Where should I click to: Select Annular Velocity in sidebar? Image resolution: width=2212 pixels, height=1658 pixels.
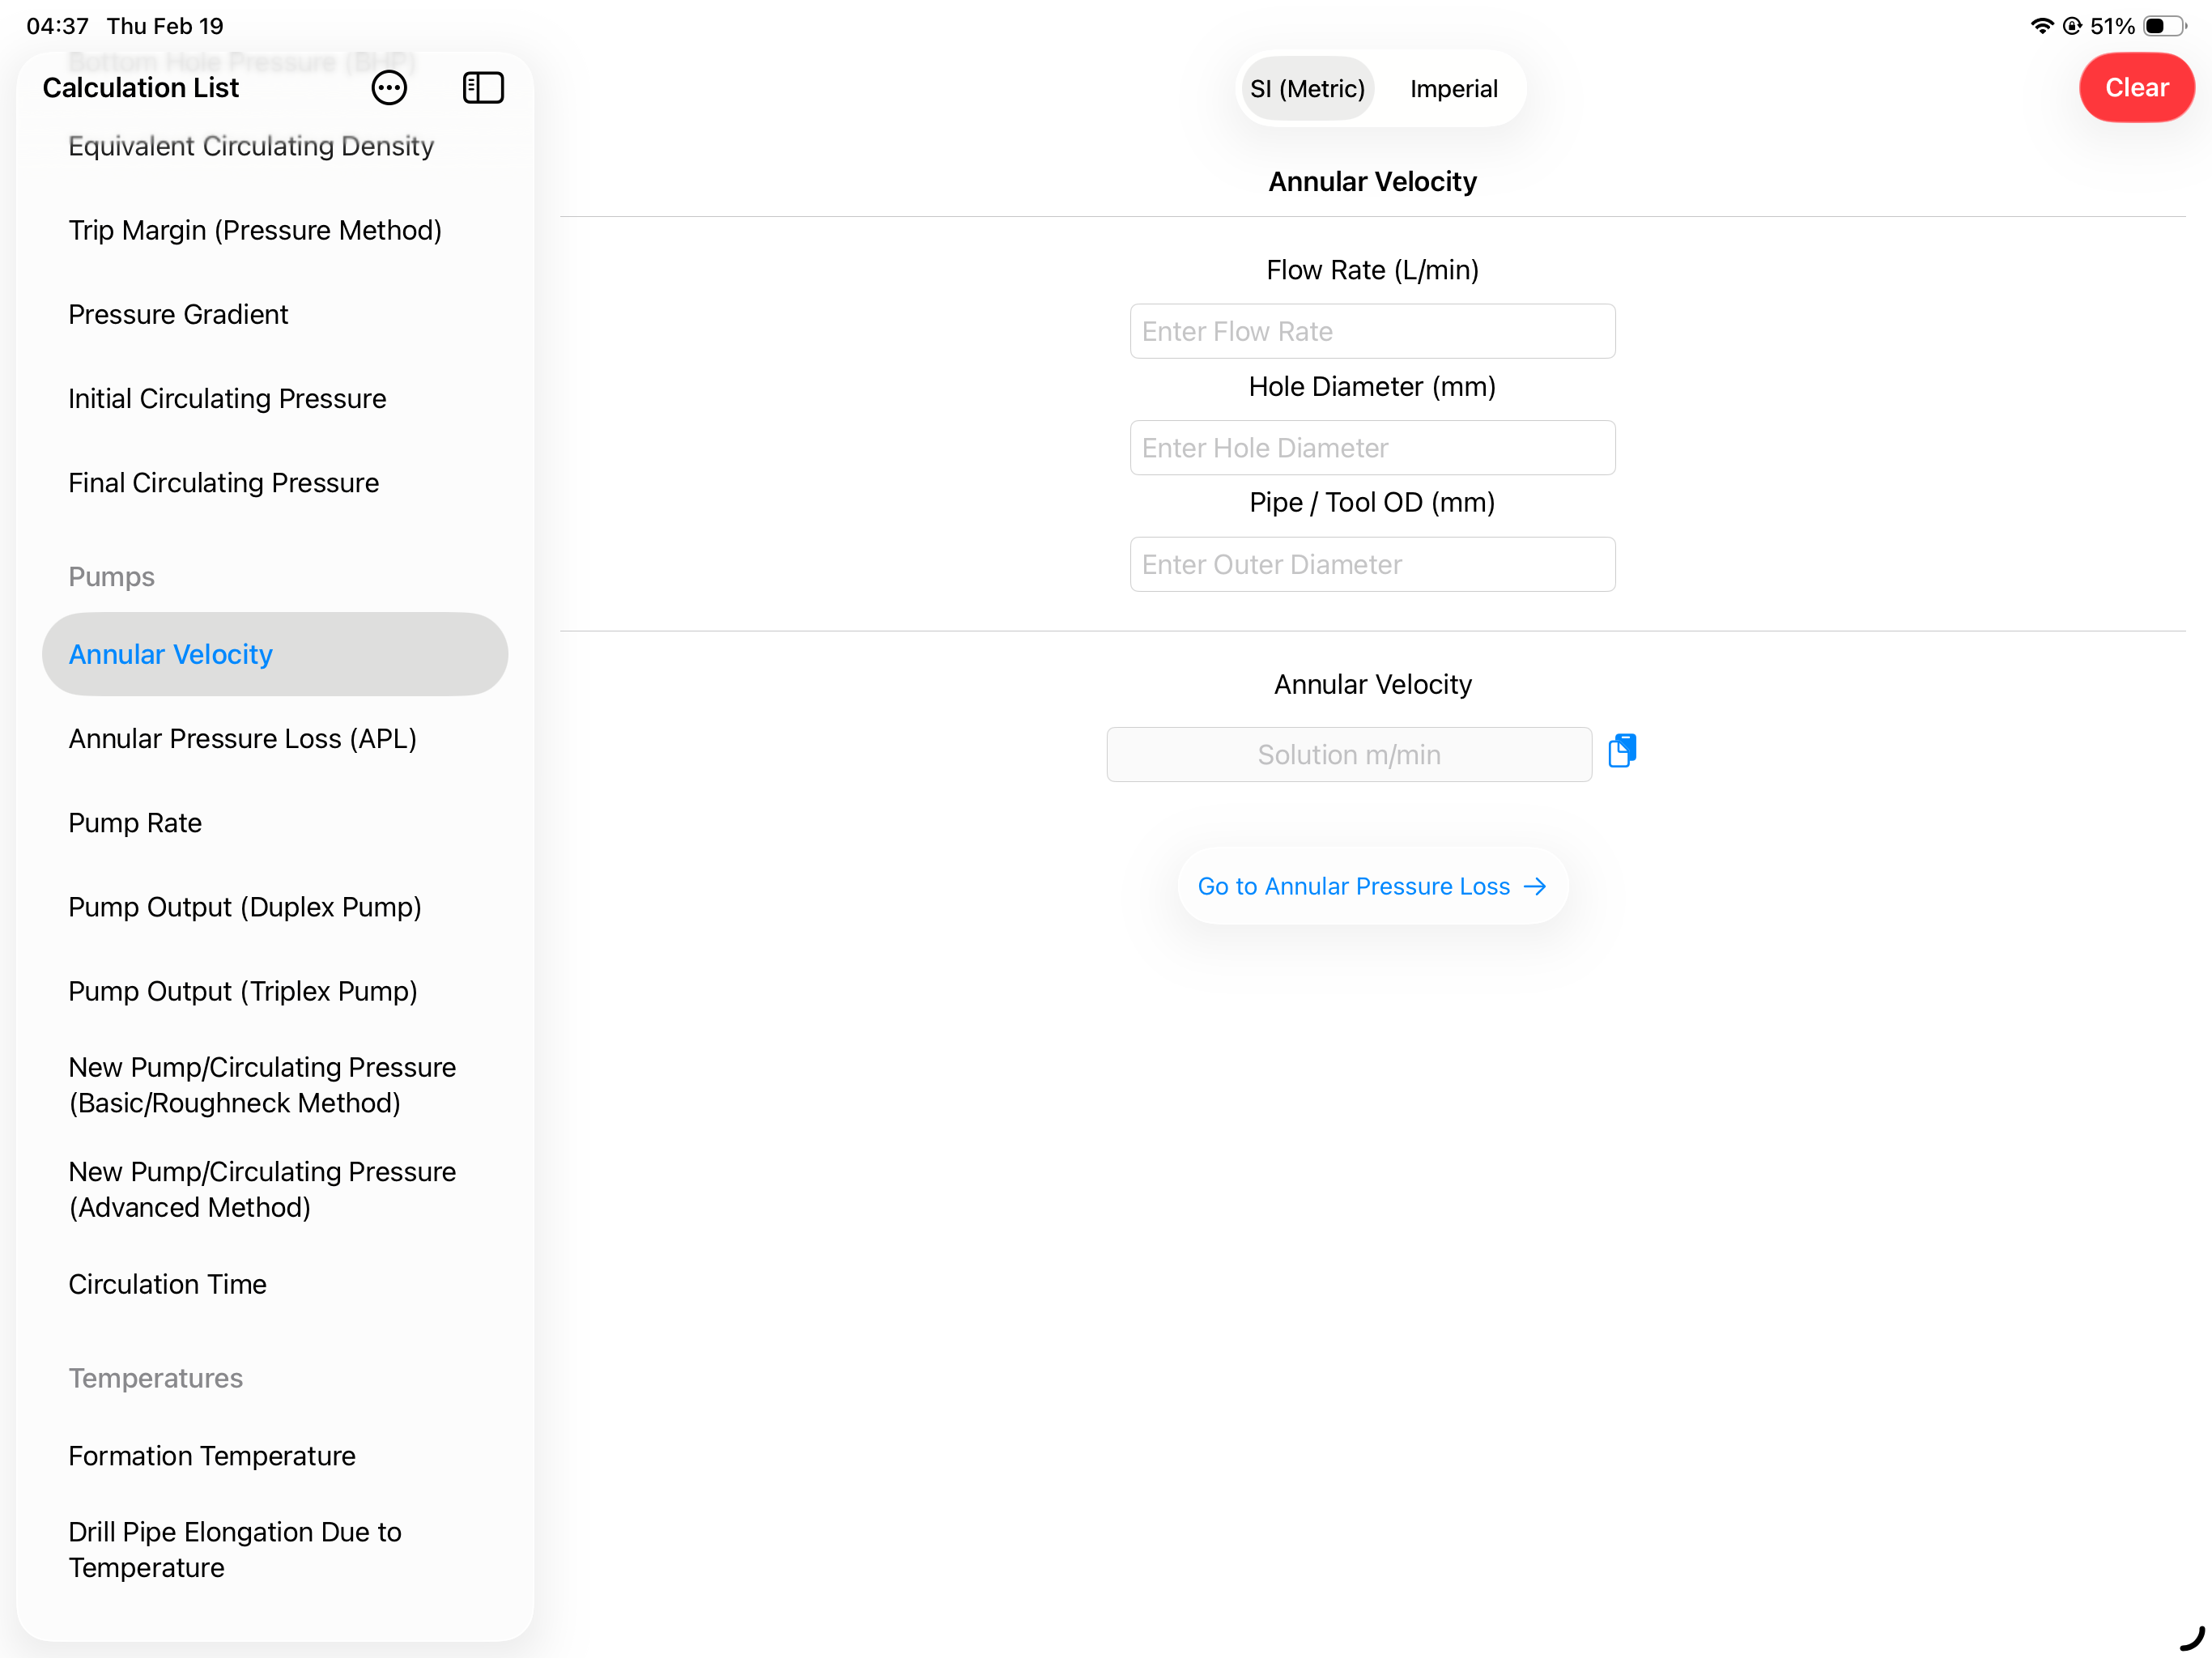point(275,654)
